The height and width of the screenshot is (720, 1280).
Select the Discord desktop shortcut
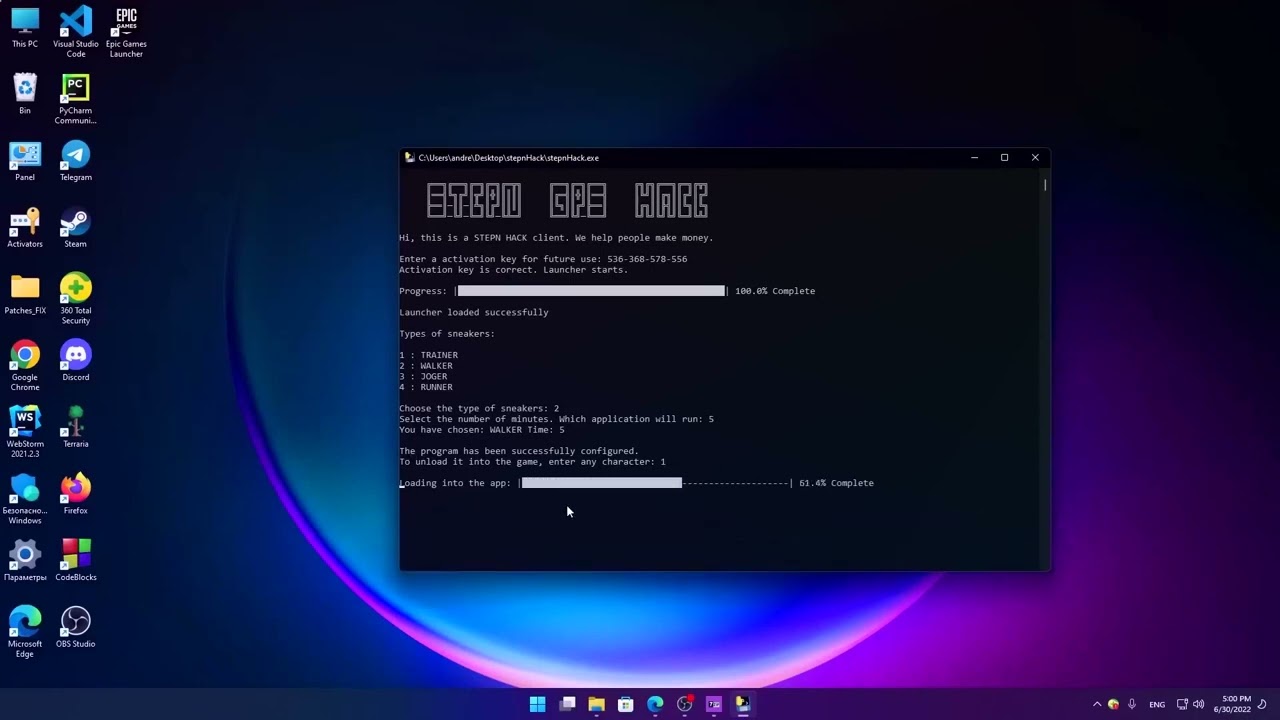coord(76,361)
